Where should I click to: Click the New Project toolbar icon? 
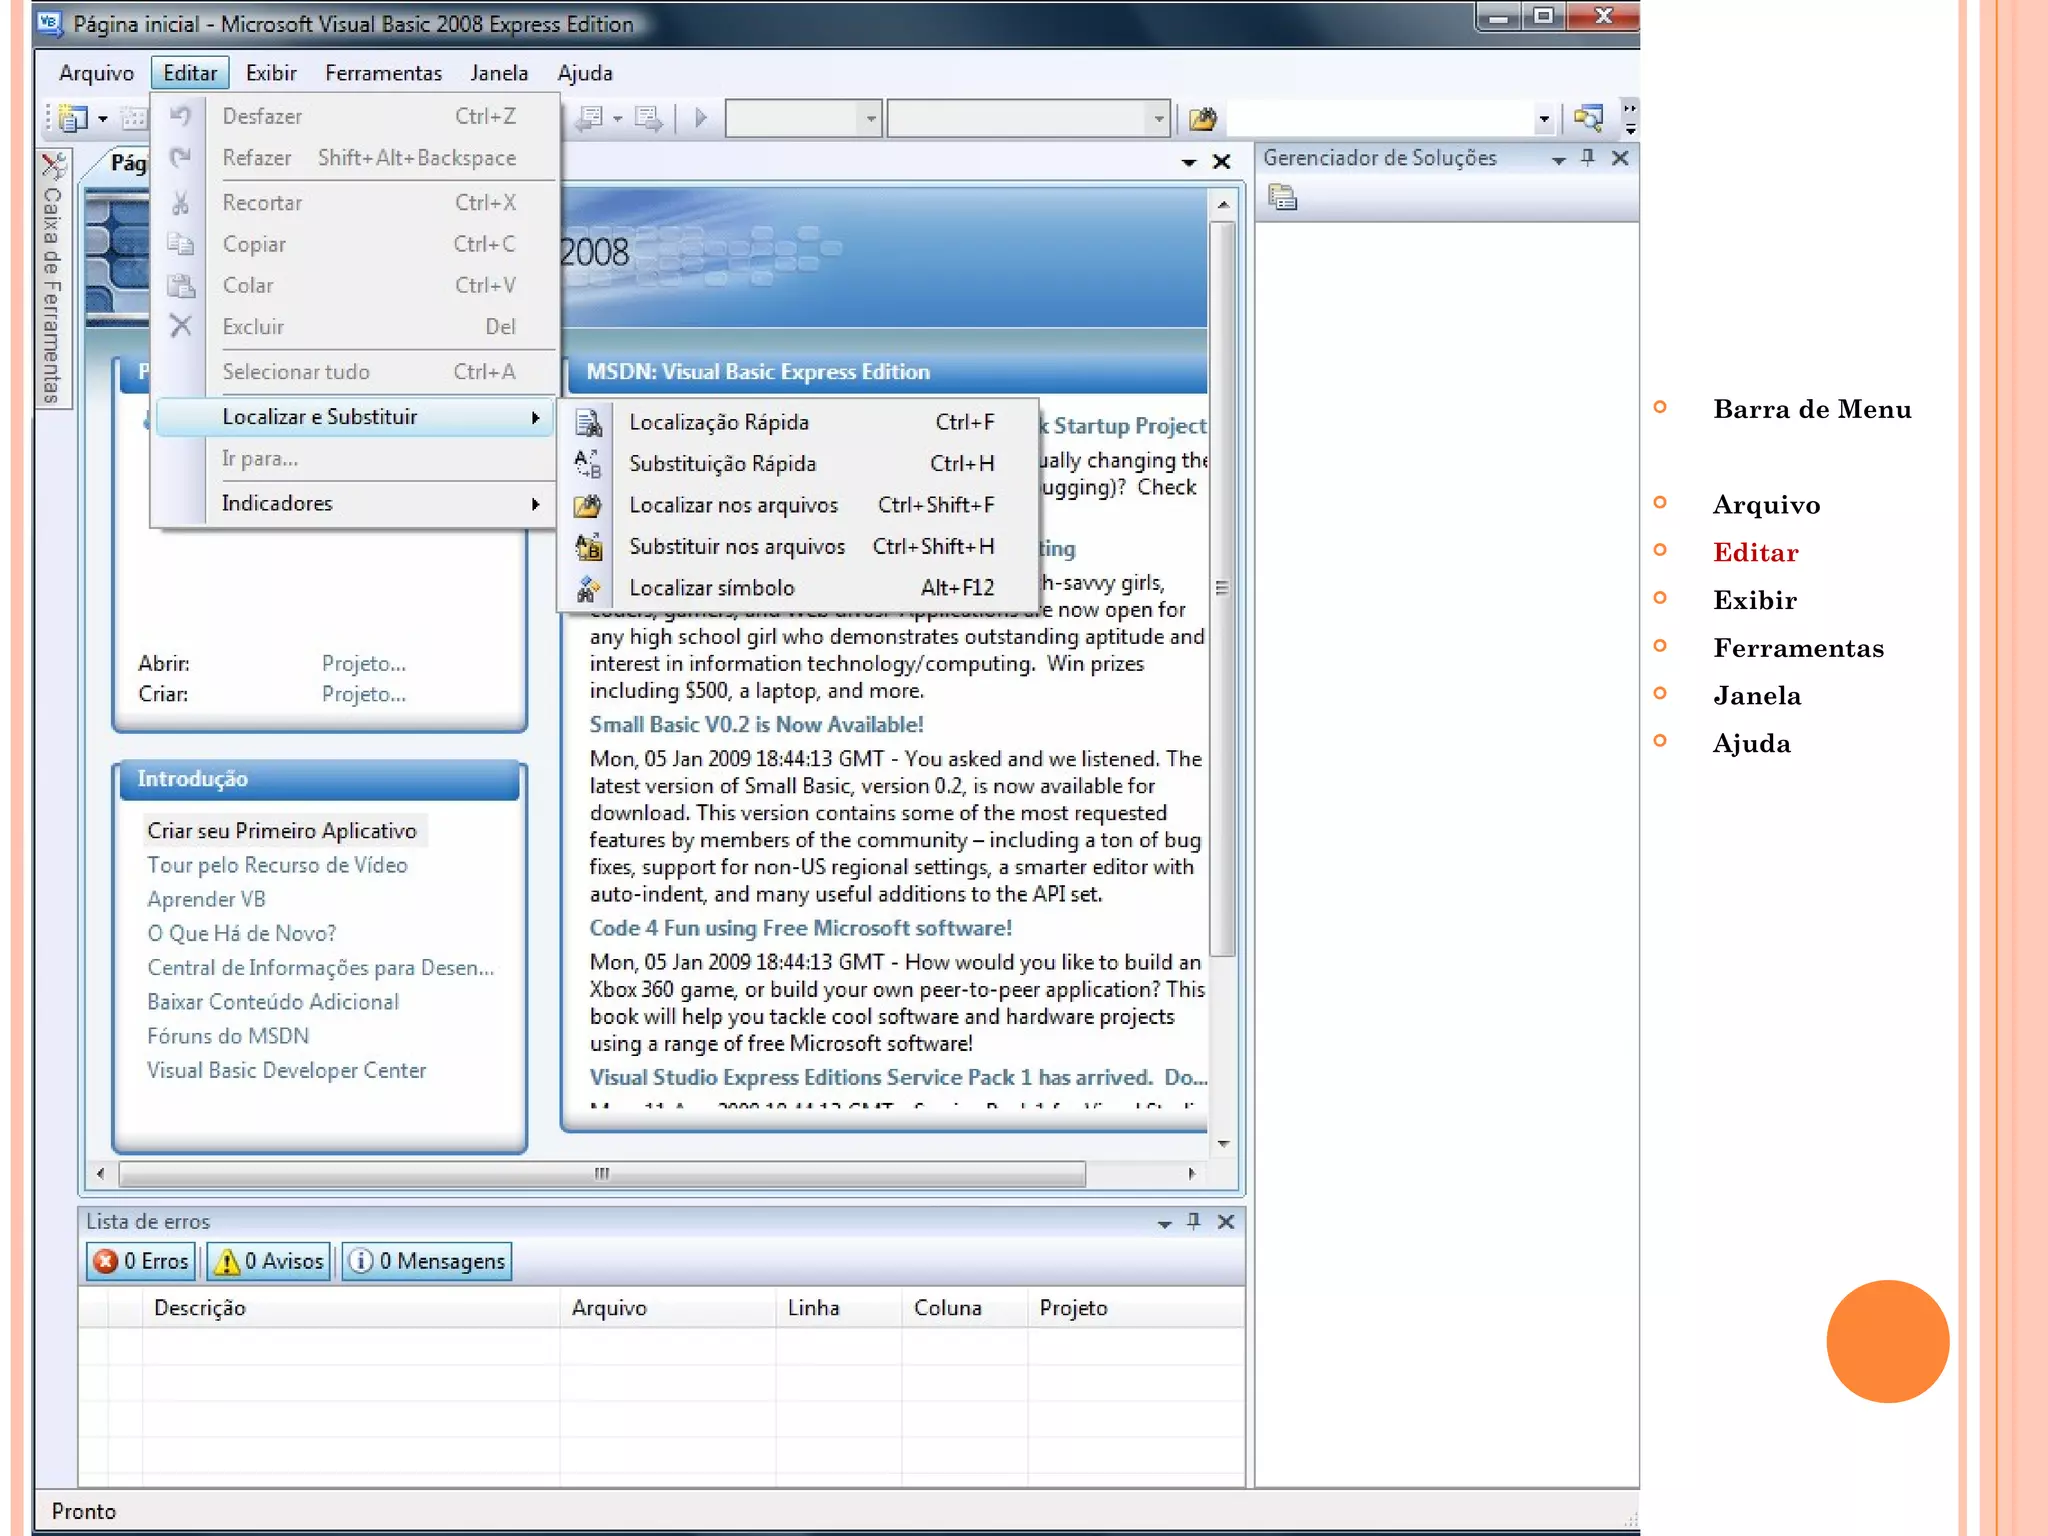(73, 119)
